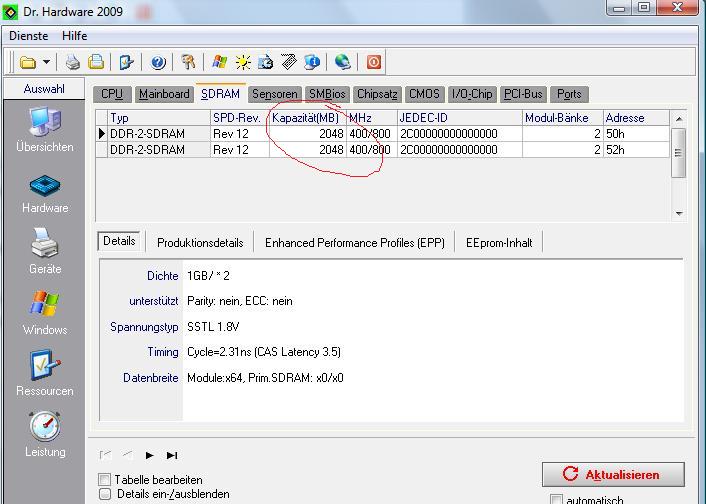Click the Typ column header
Screen dimensions: 706x504
coord(159,118)
